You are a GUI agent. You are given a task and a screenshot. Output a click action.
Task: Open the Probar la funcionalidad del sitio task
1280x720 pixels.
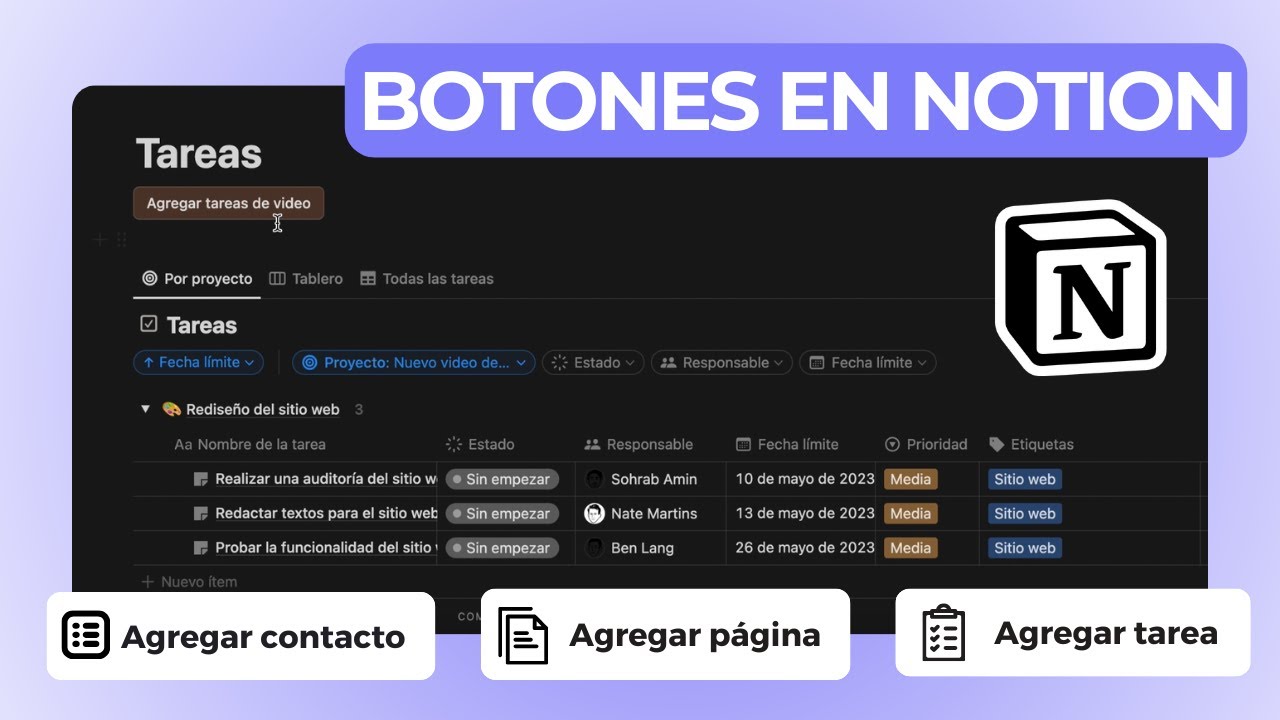point(326,548)
